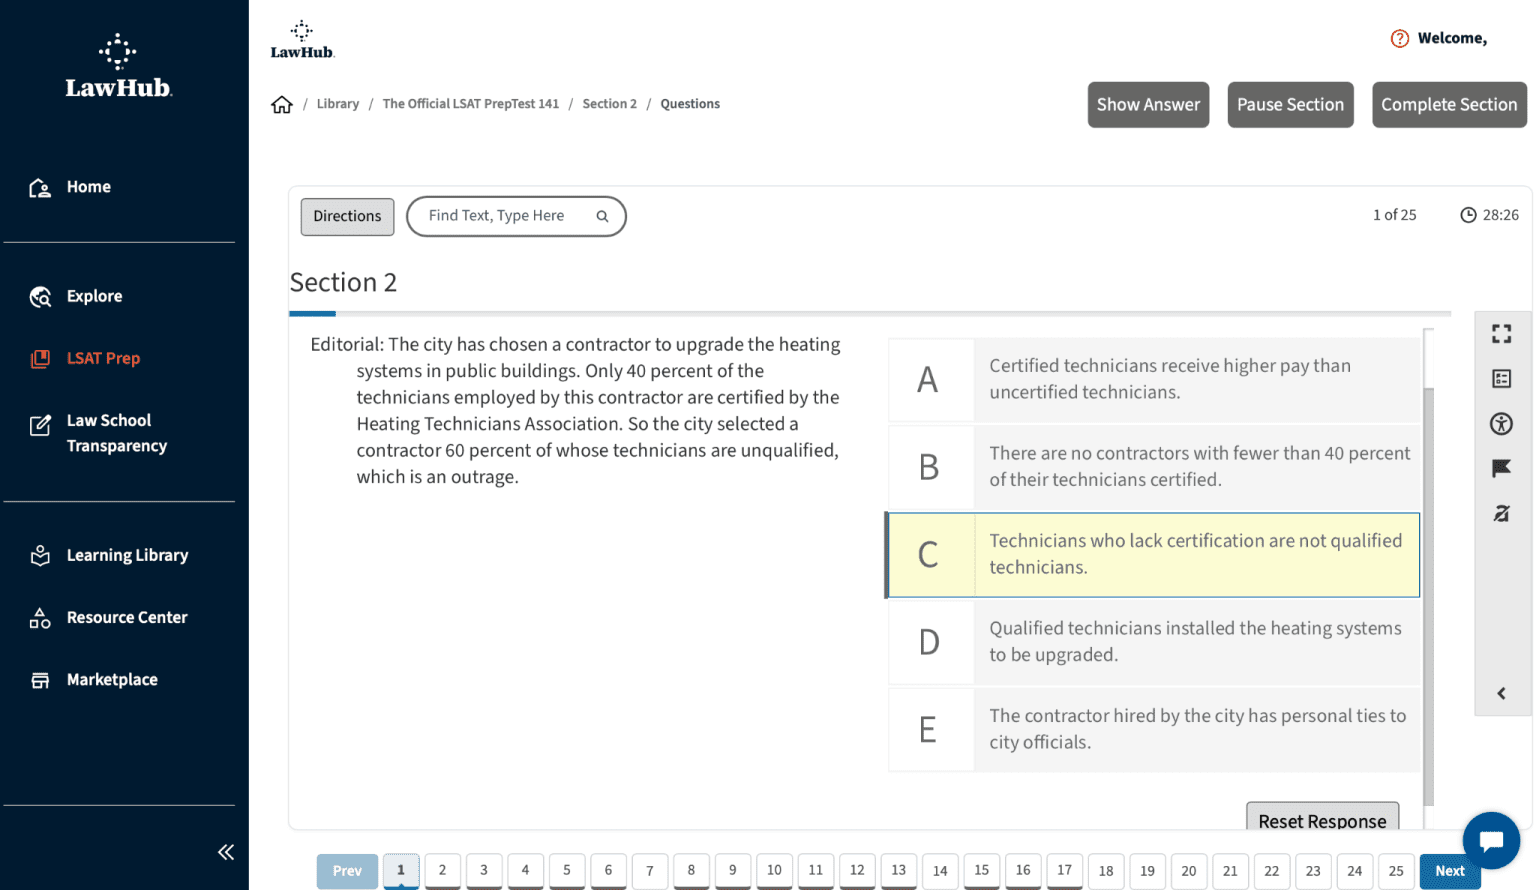Go to question 2
Image resolution: width=1536 pixels, height=890 pixels.
[x=442, y=871]
